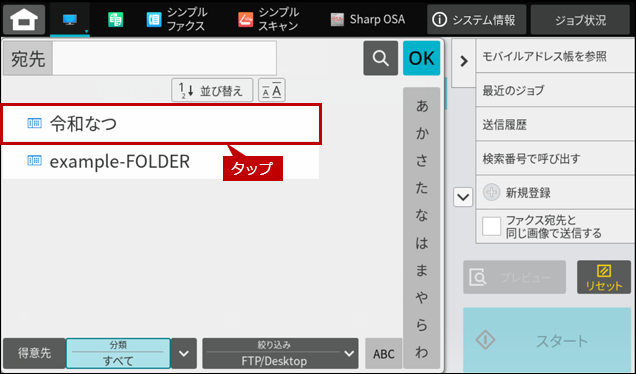Jump to さ in the kana index bar
The width and height of the screenshot is (636, 374).
422,161
